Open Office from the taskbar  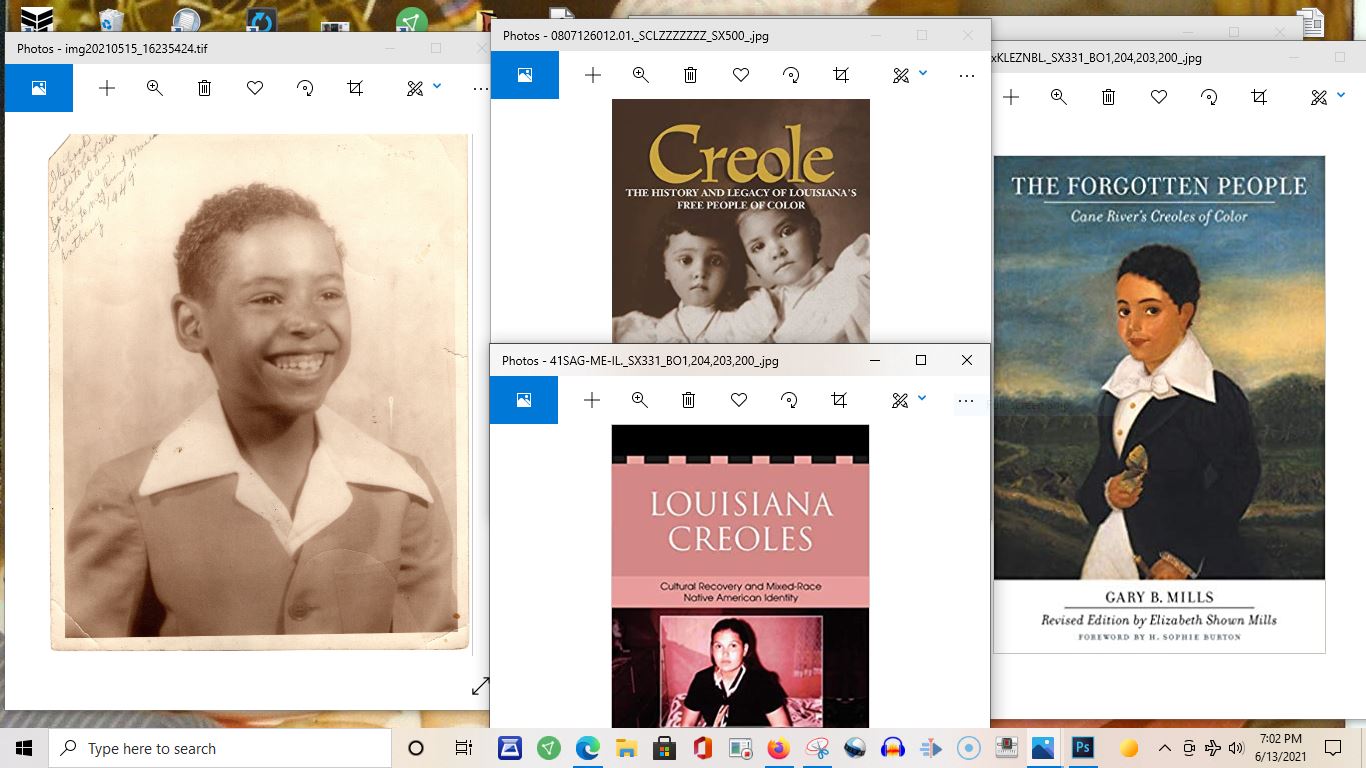click(x=702, y=748)
